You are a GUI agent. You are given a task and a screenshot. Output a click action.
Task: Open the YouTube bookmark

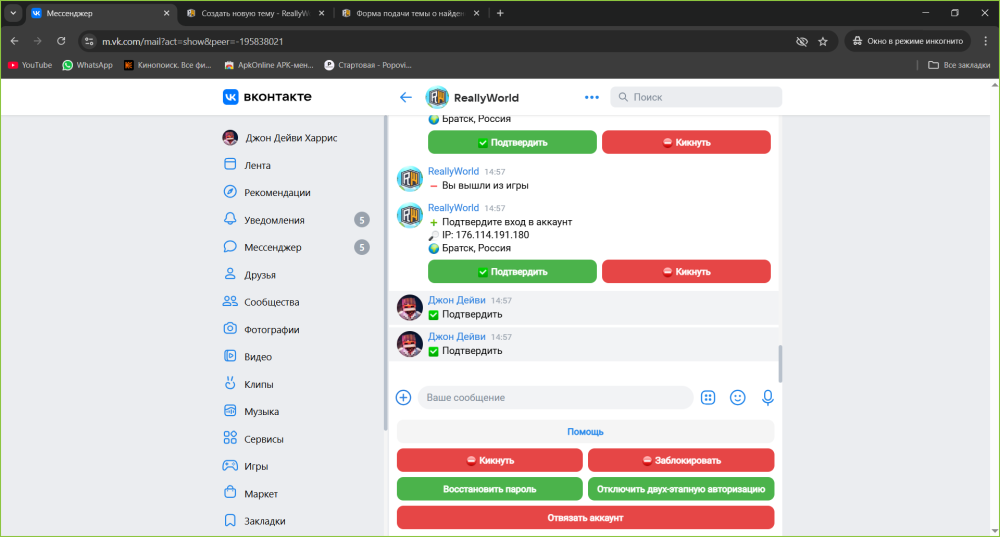[30, 65]
